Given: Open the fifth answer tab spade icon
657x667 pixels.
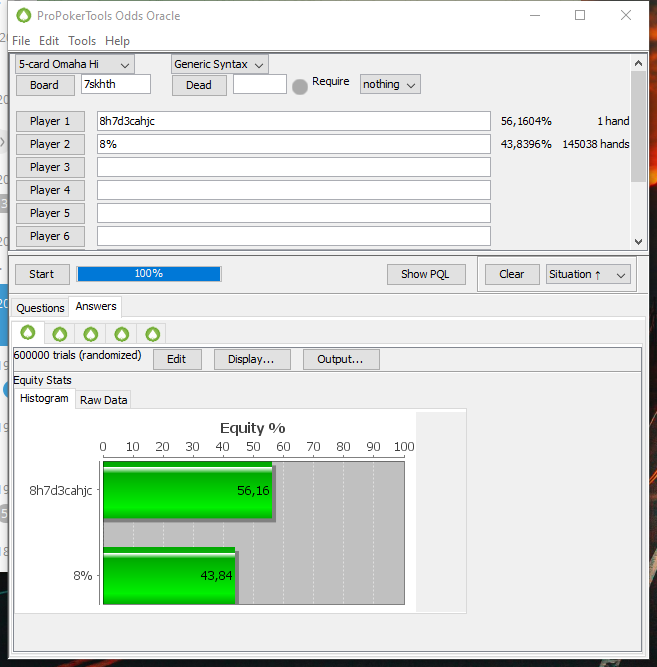Looking at the screenshot, I should coord(152,334).
